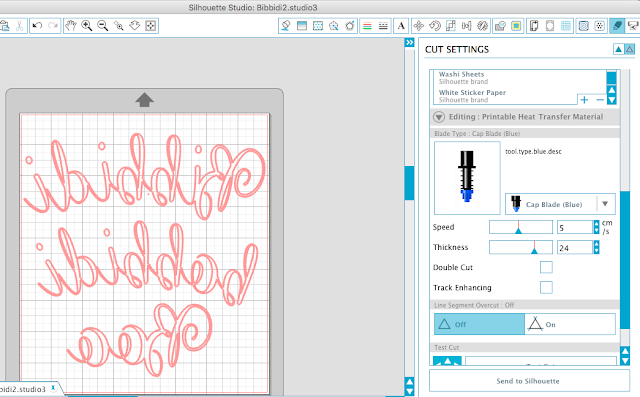Open the Page Settings panel icon

point(534,26)
